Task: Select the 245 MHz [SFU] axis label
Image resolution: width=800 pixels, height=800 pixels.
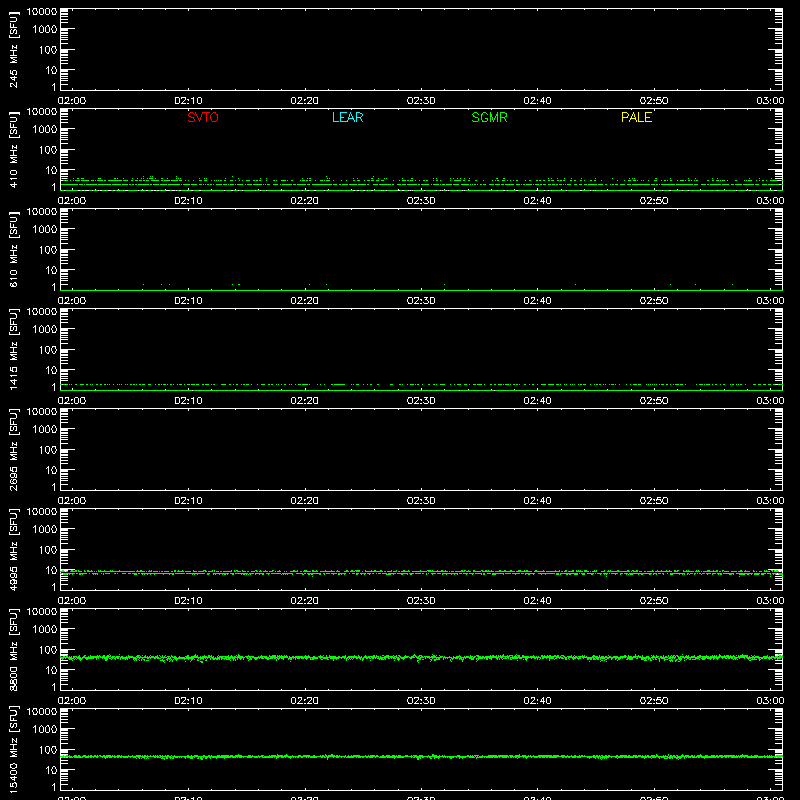Action: click(13, 49)
